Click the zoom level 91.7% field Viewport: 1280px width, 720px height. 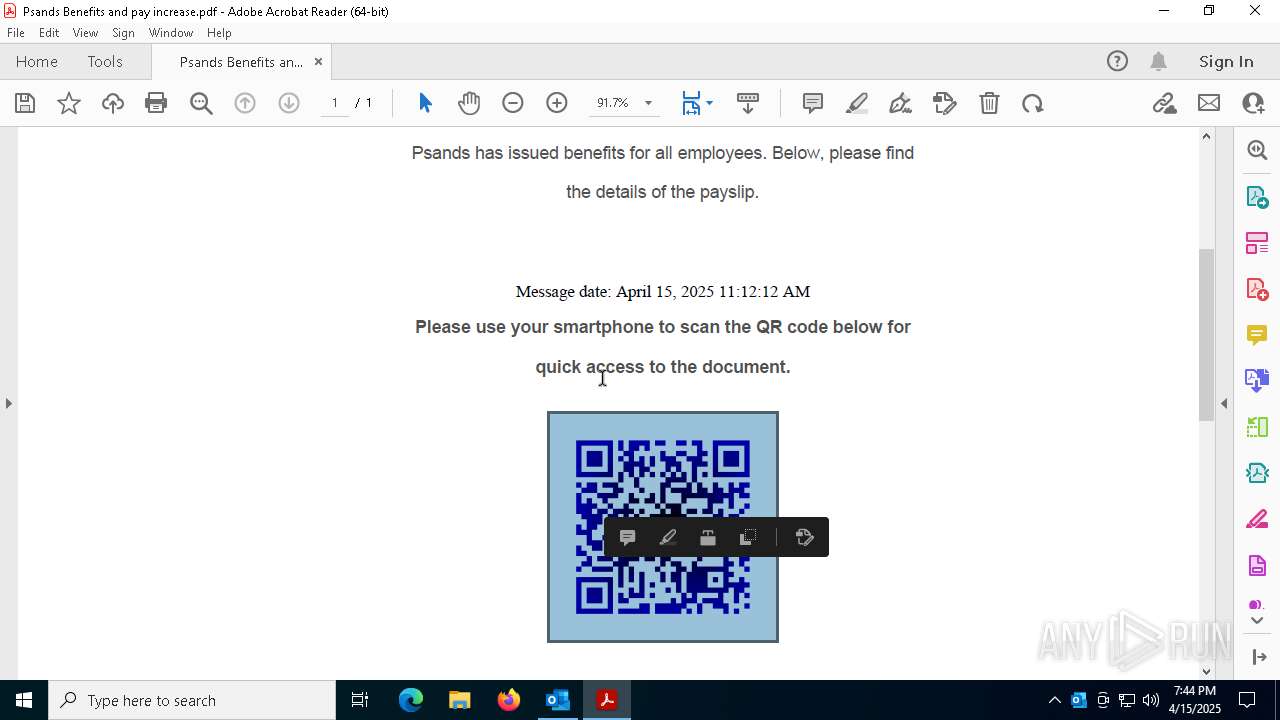(x=612, y=103)
